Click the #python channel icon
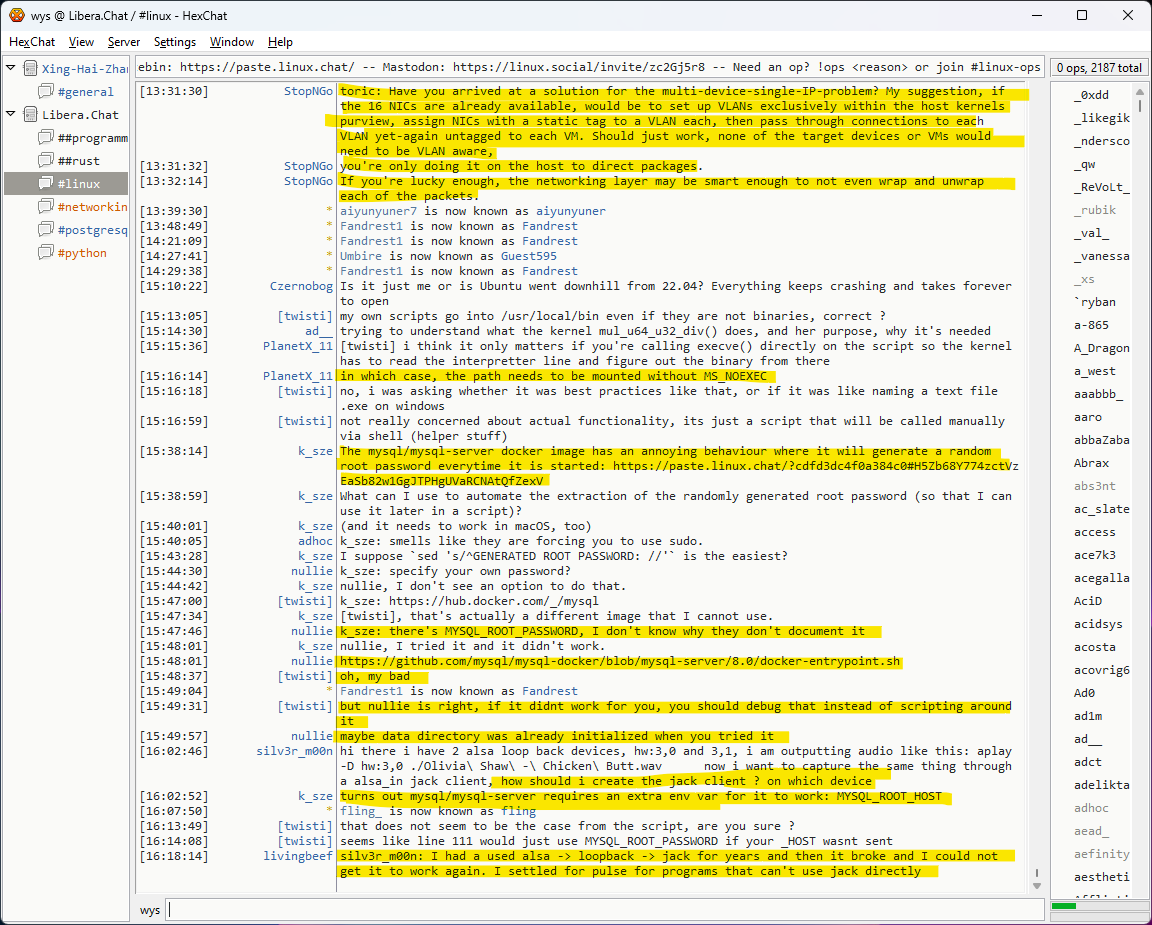Image resolution: width=1152 pixels, height=925 pixels. 45,253
